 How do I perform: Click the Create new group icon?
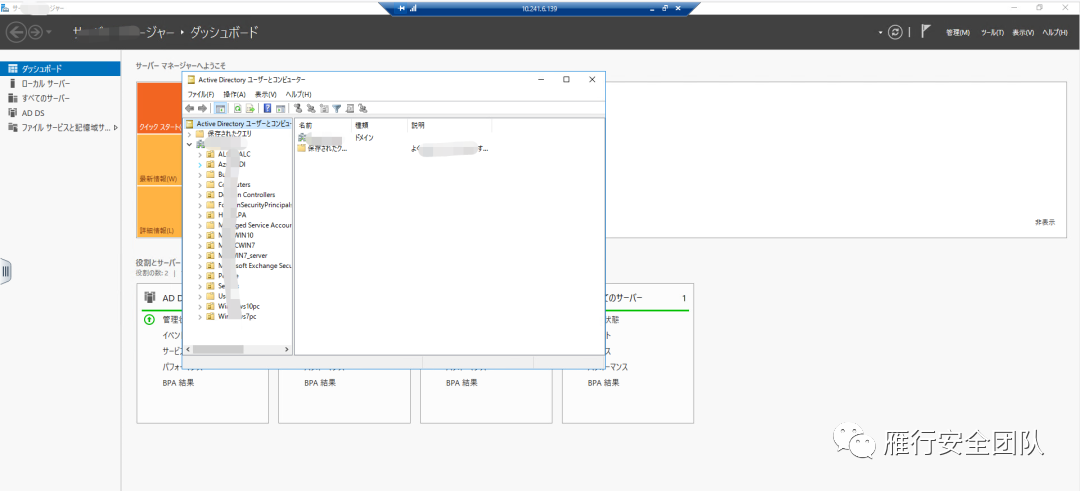(311, 108)
